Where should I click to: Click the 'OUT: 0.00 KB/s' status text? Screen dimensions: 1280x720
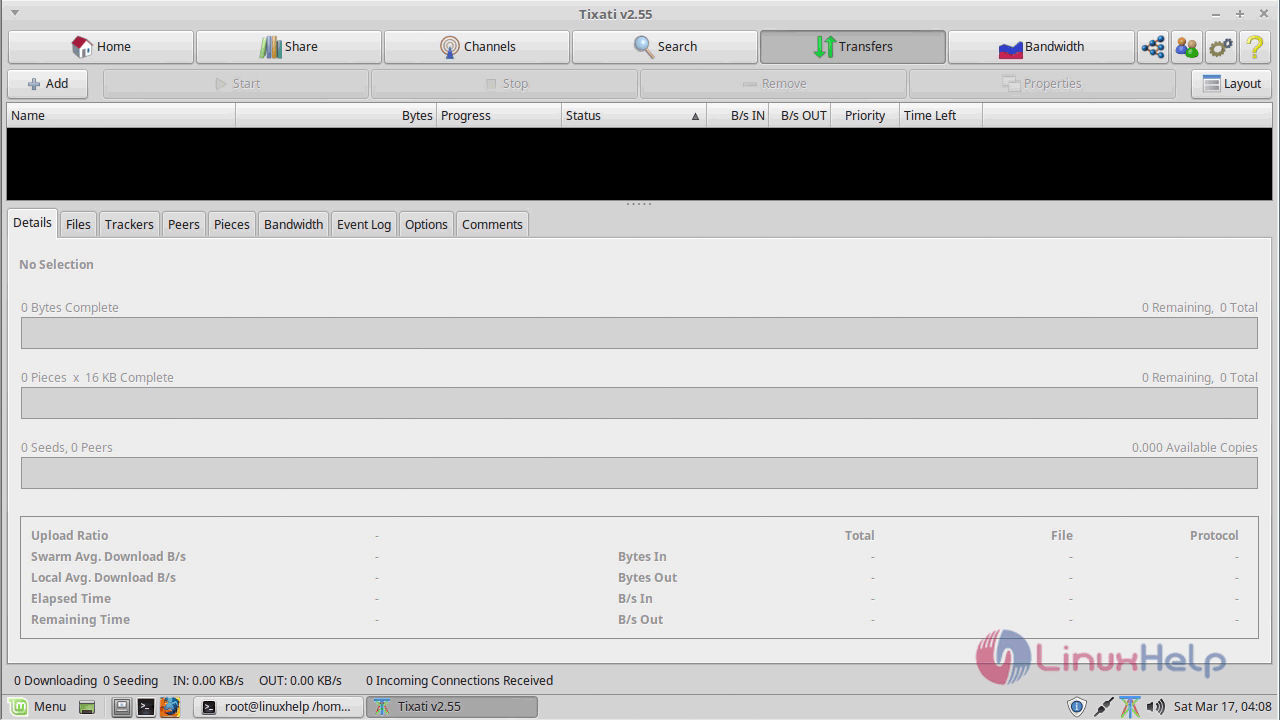(300, 681)
